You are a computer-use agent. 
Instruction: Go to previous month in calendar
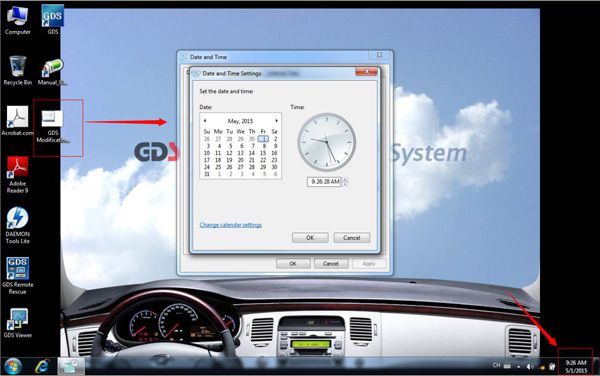point(205,120)
